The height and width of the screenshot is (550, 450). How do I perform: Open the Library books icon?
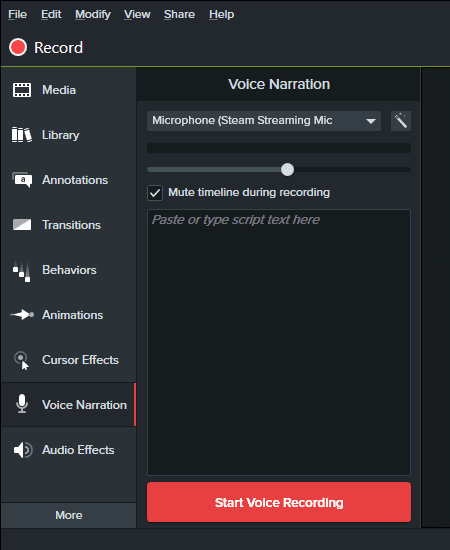click(x=22, y=135)
